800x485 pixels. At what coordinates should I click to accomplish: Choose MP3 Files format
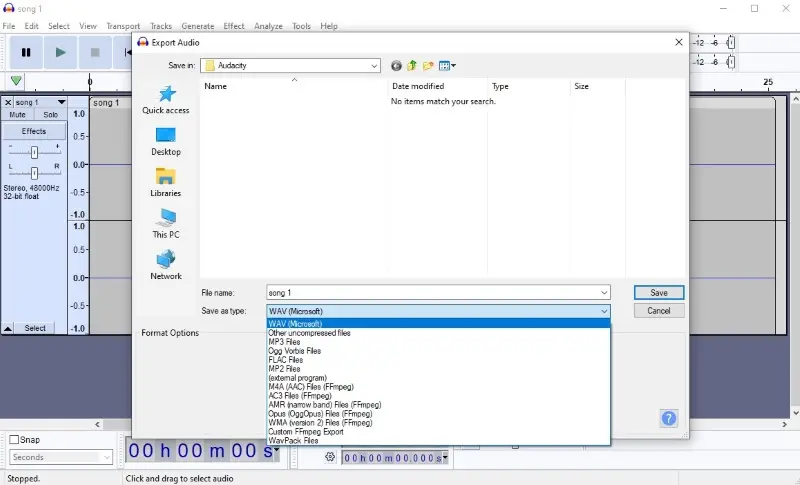pyautogui.click(x=438, y=342)
